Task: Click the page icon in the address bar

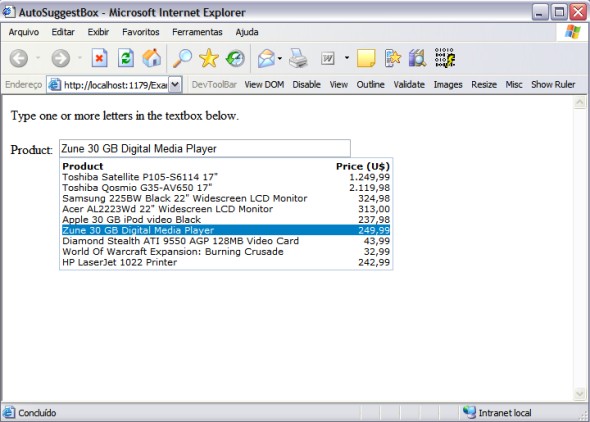Action: tap(55, 85)
